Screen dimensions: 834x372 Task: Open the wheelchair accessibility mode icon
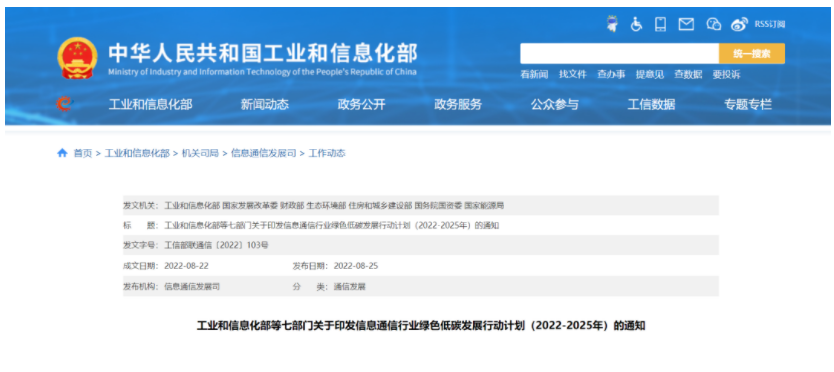point(636,24)
